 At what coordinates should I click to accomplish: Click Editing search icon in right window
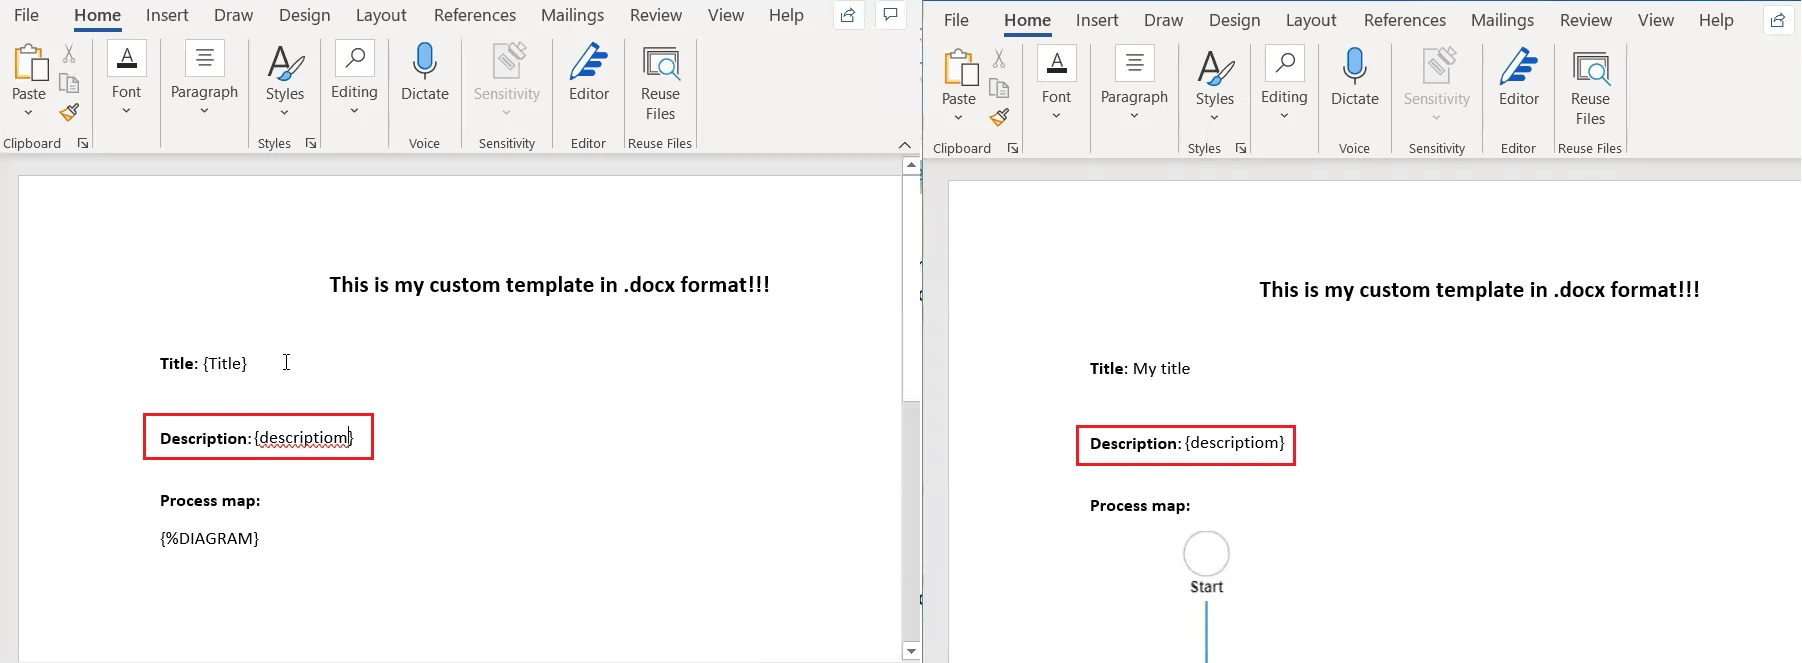pyautogui.click(x=1284, y=64)
